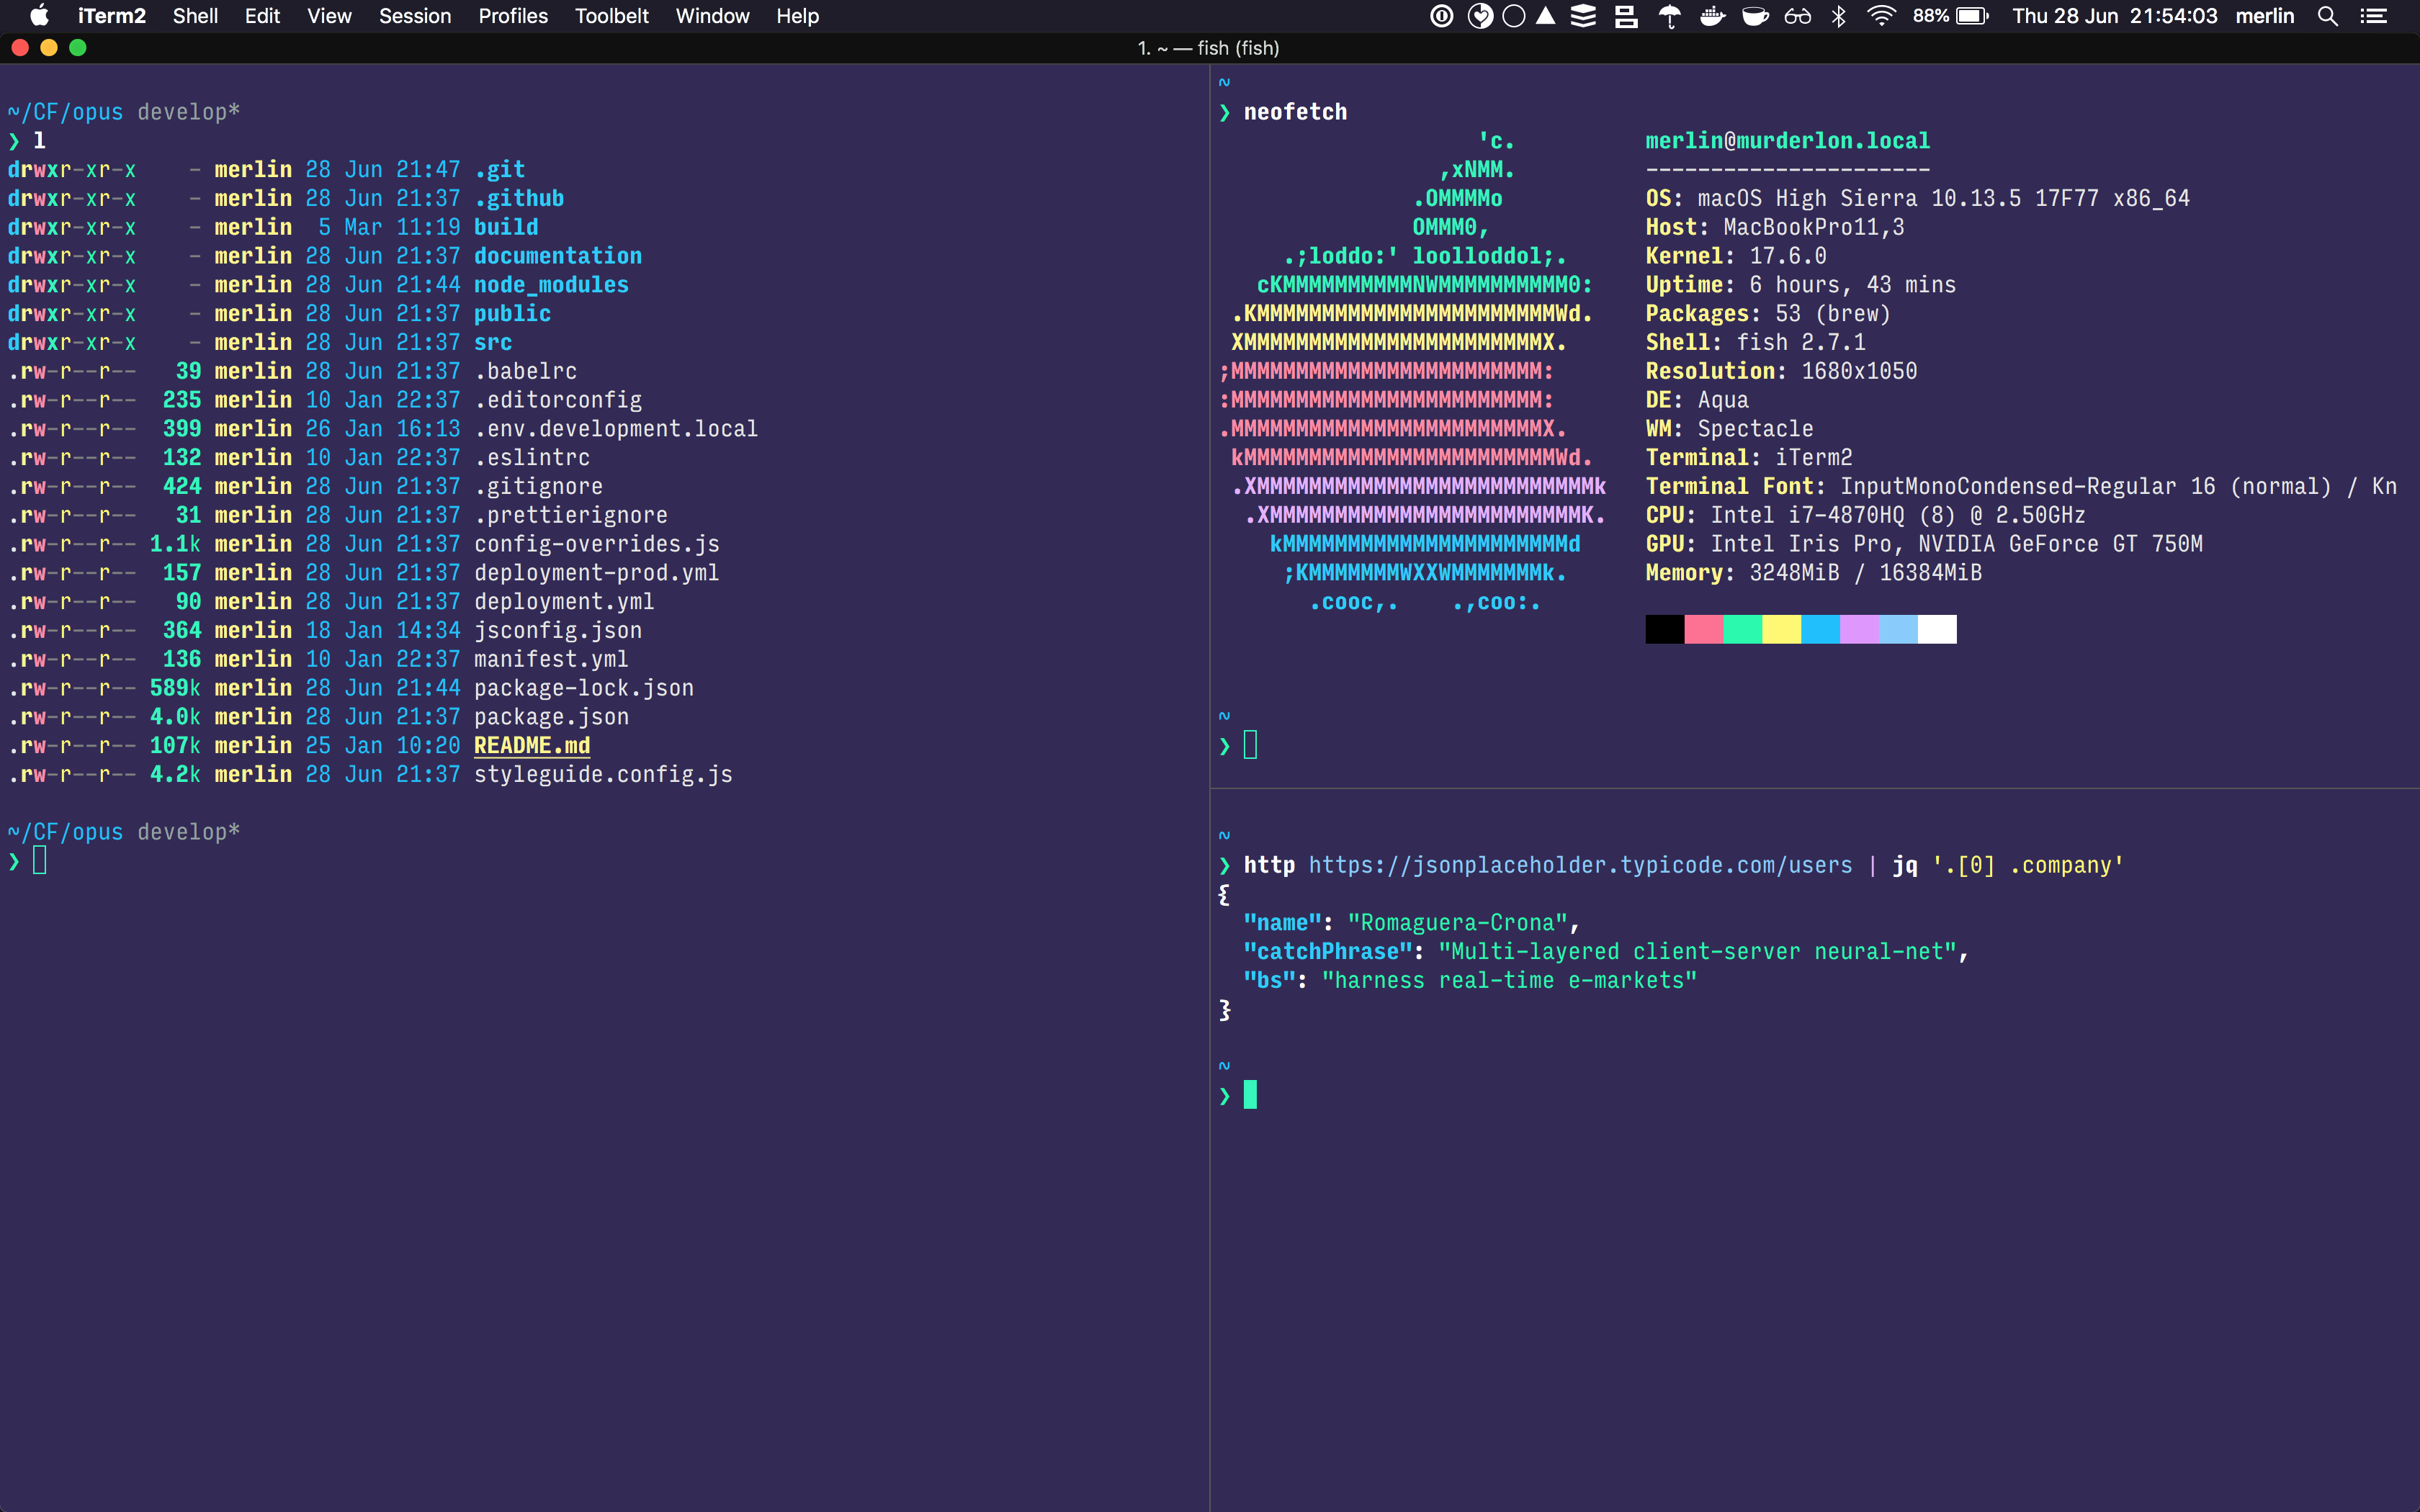
Task: Open the Session menu
Action: pos(414,16)
